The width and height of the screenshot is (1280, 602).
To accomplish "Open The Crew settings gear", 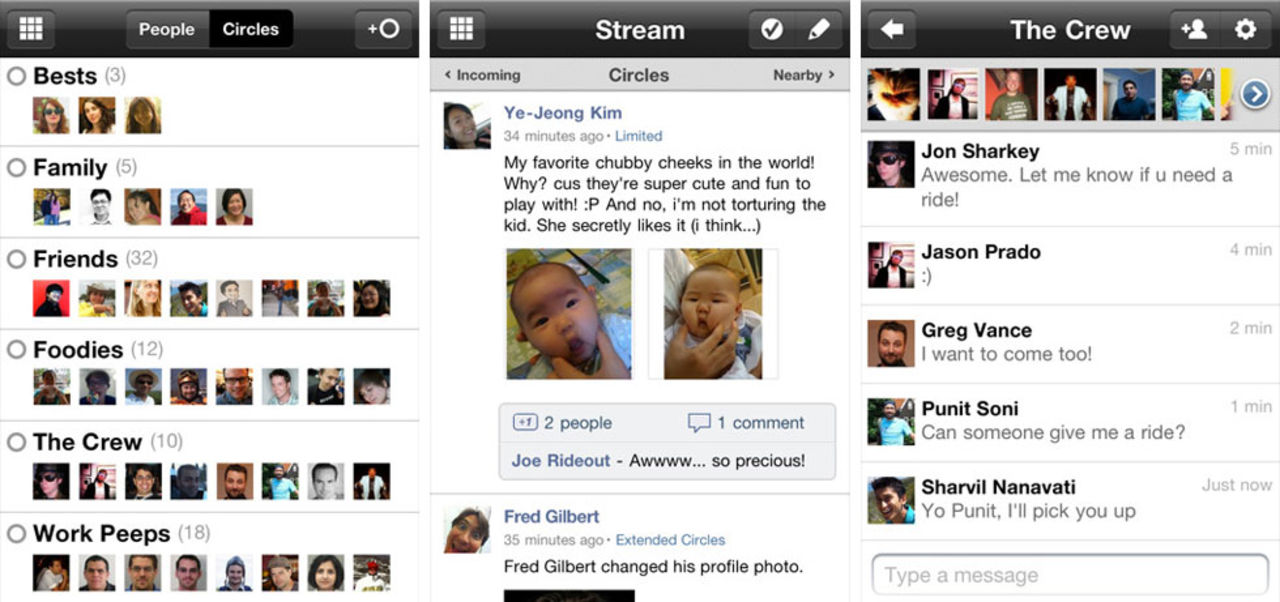I will (x=1248, y=28).
